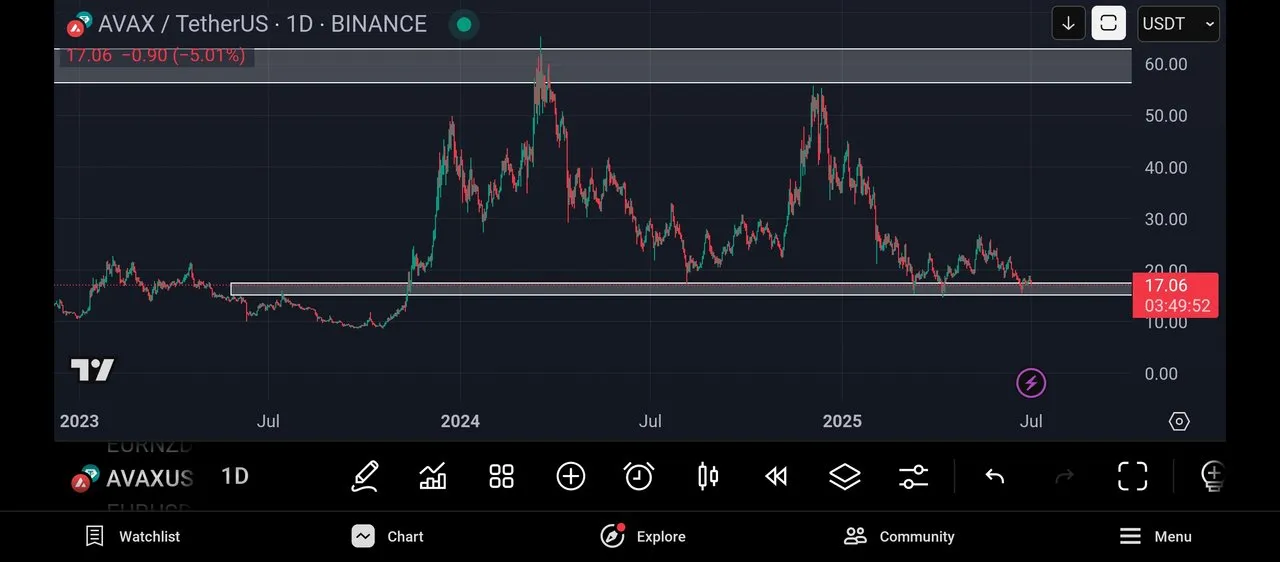Screen dimensions: 1280x562
Task: Enter fullscreen mode icon
Action: pos(1132,476)
